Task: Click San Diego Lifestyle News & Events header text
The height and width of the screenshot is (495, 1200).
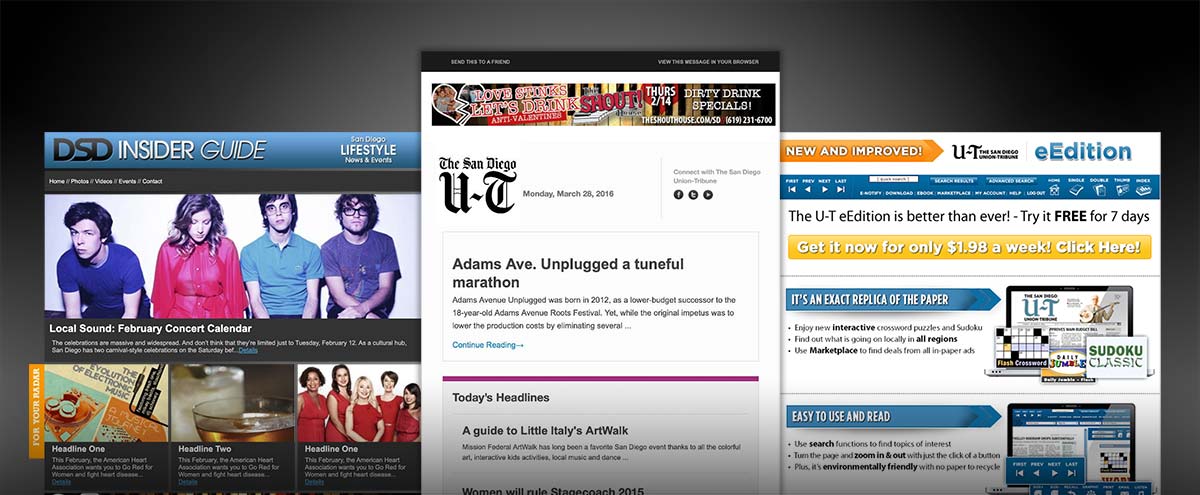Action: point(369,149)
